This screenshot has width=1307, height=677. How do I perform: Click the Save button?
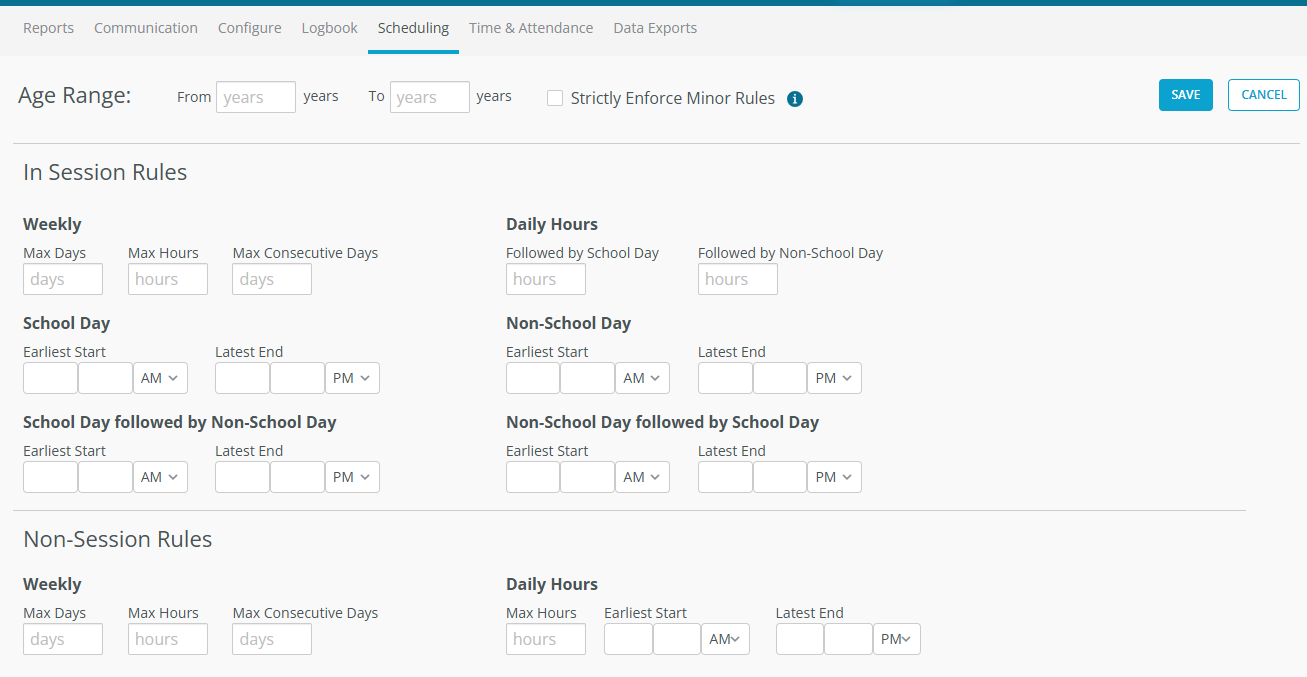1185,95
